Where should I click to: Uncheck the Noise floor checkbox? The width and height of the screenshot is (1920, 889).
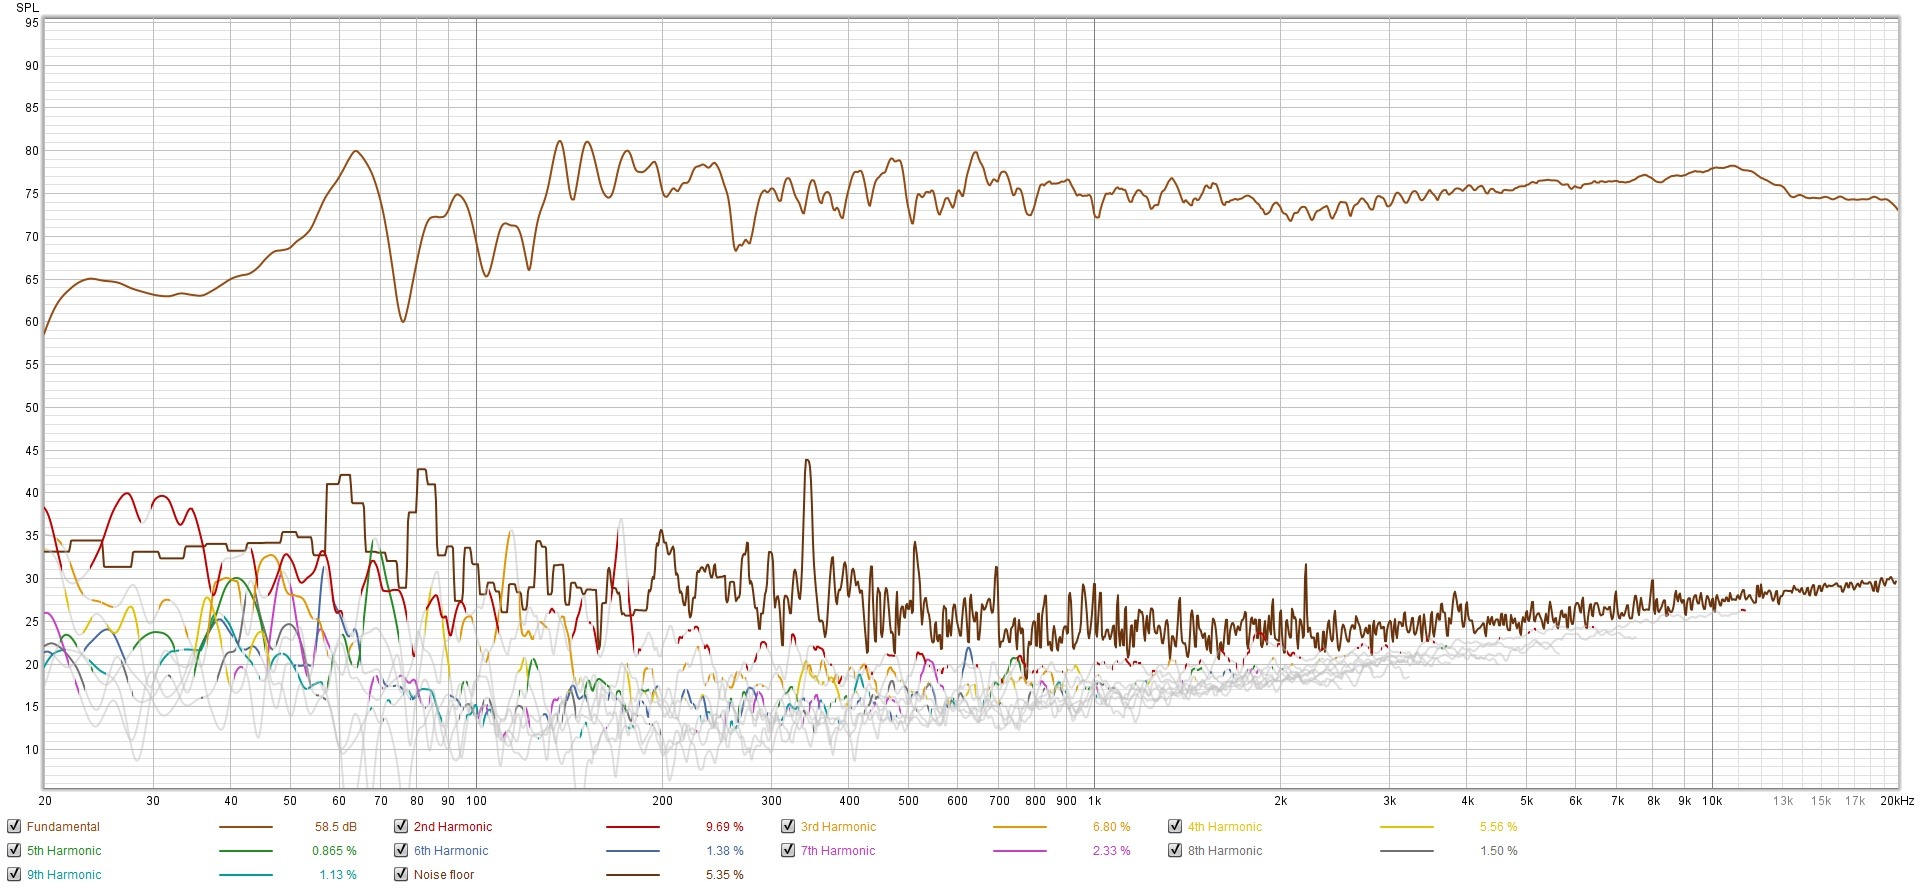click(x=401, y=874)
